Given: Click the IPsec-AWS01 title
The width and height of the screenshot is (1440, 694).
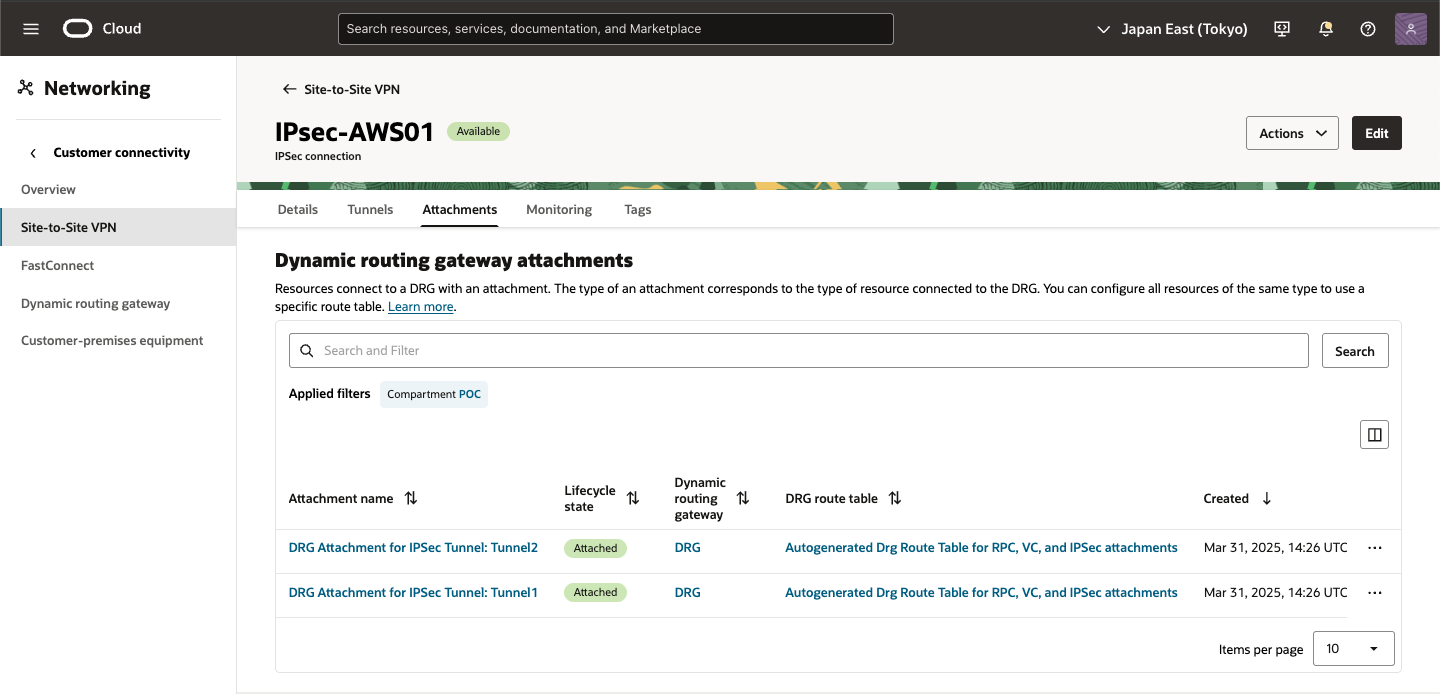Looking at the screenshot, I should click(355, 132).
